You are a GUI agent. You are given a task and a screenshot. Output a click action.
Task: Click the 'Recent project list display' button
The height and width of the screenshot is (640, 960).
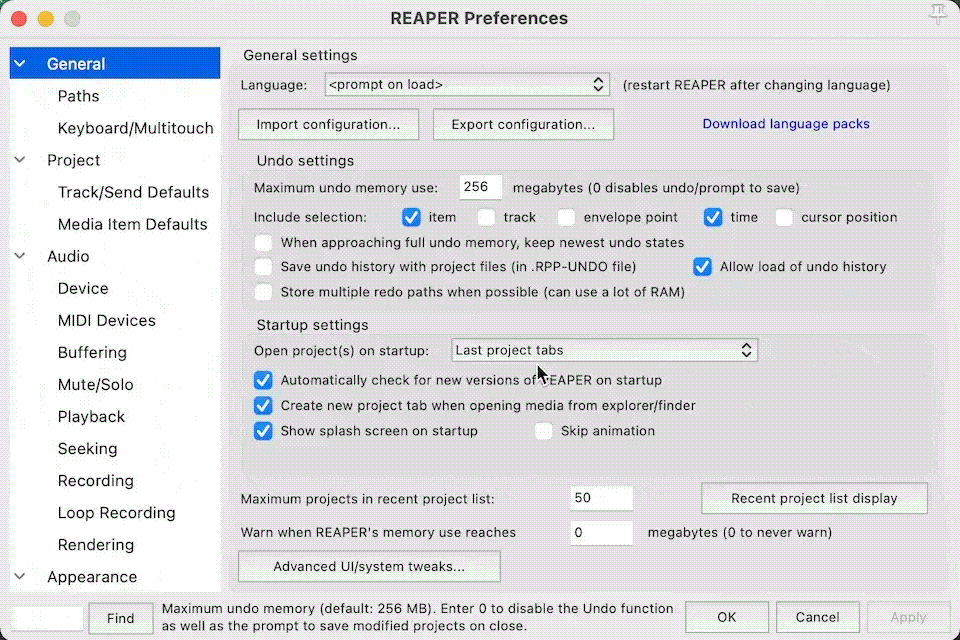(814, 498)
